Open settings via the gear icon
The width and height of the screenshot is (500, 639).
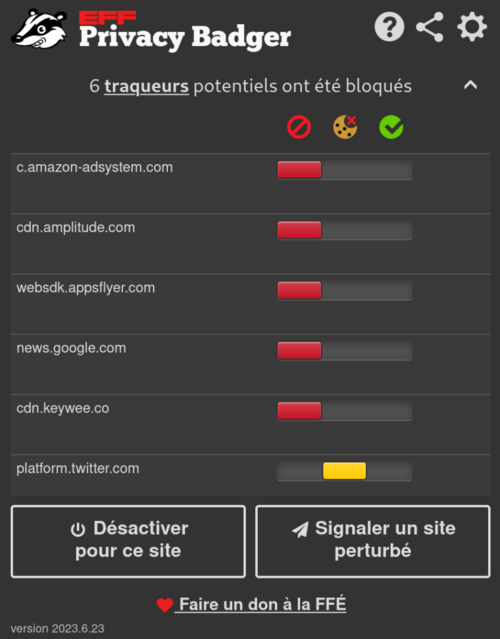[x=472, y=27]
